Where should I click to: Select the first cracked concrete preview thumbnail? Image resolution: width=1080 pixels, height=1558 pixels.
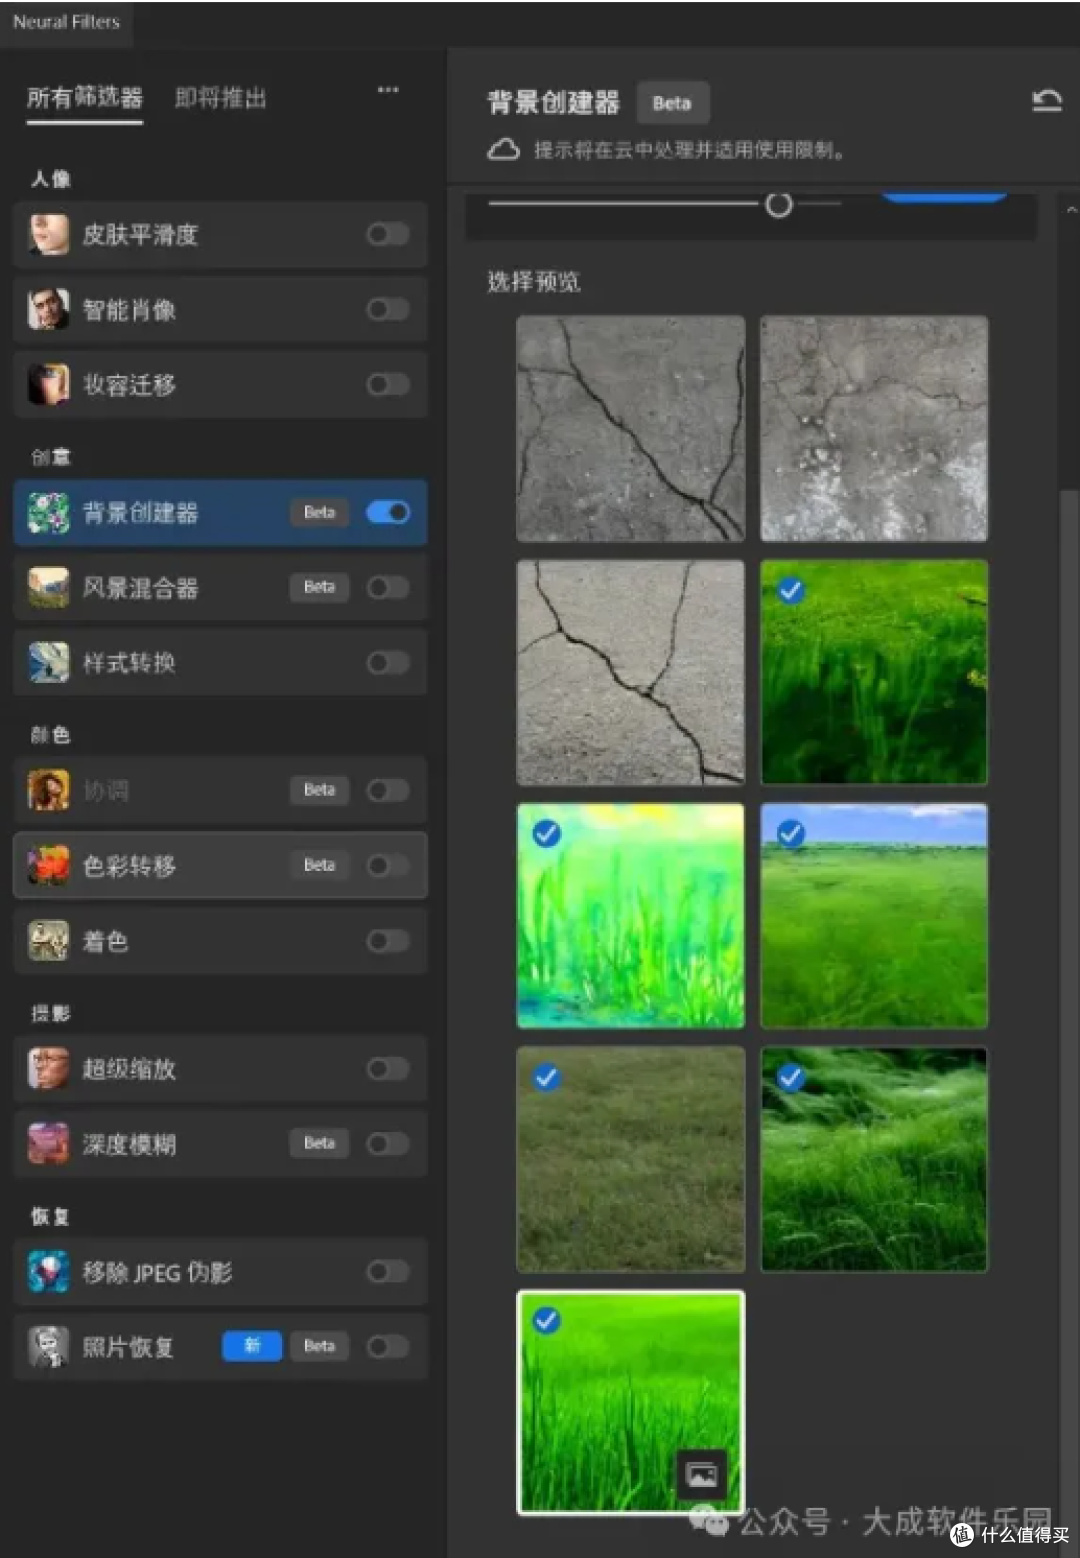630,429
